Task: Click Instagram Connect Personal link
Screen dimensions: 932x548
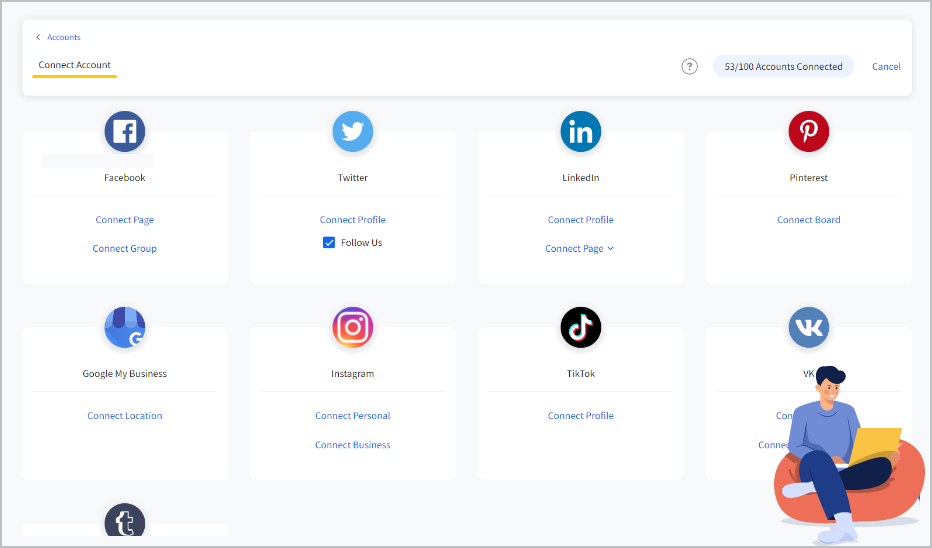Action: tap(352, 416)
